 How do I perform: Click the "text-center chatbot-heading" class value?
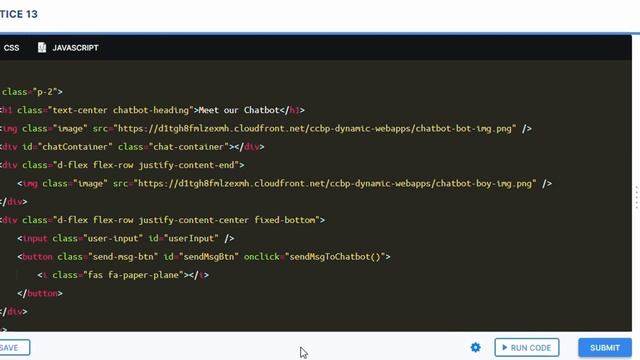click(x=120, y=110)
